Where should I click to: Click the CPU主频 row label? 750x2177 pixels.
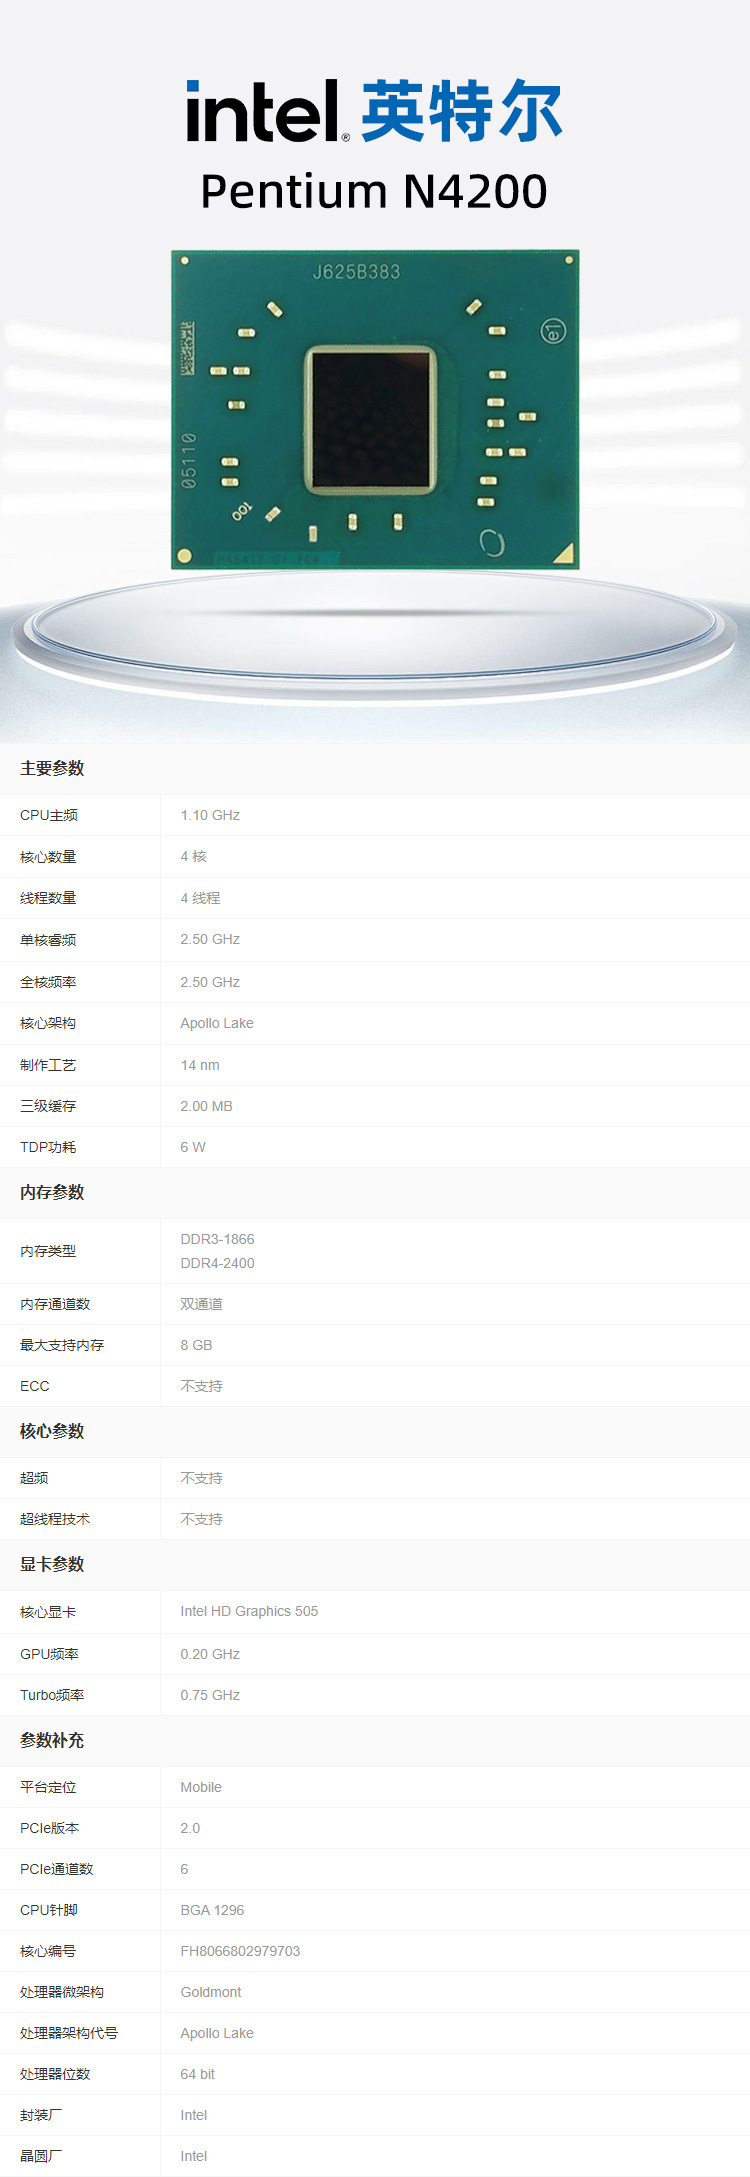pyautogui.click(x=49, y=815)
